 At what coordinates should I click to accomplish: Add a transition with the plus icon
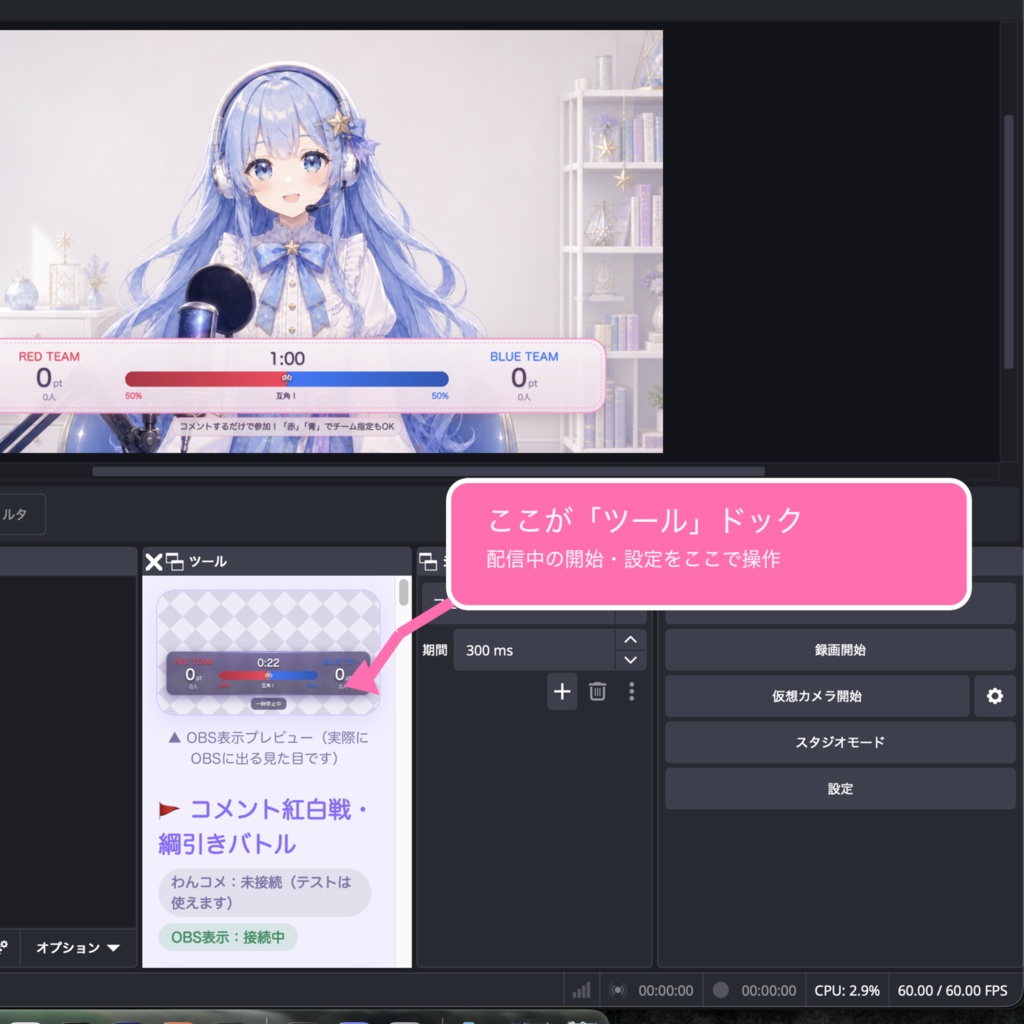pos(562,691)
